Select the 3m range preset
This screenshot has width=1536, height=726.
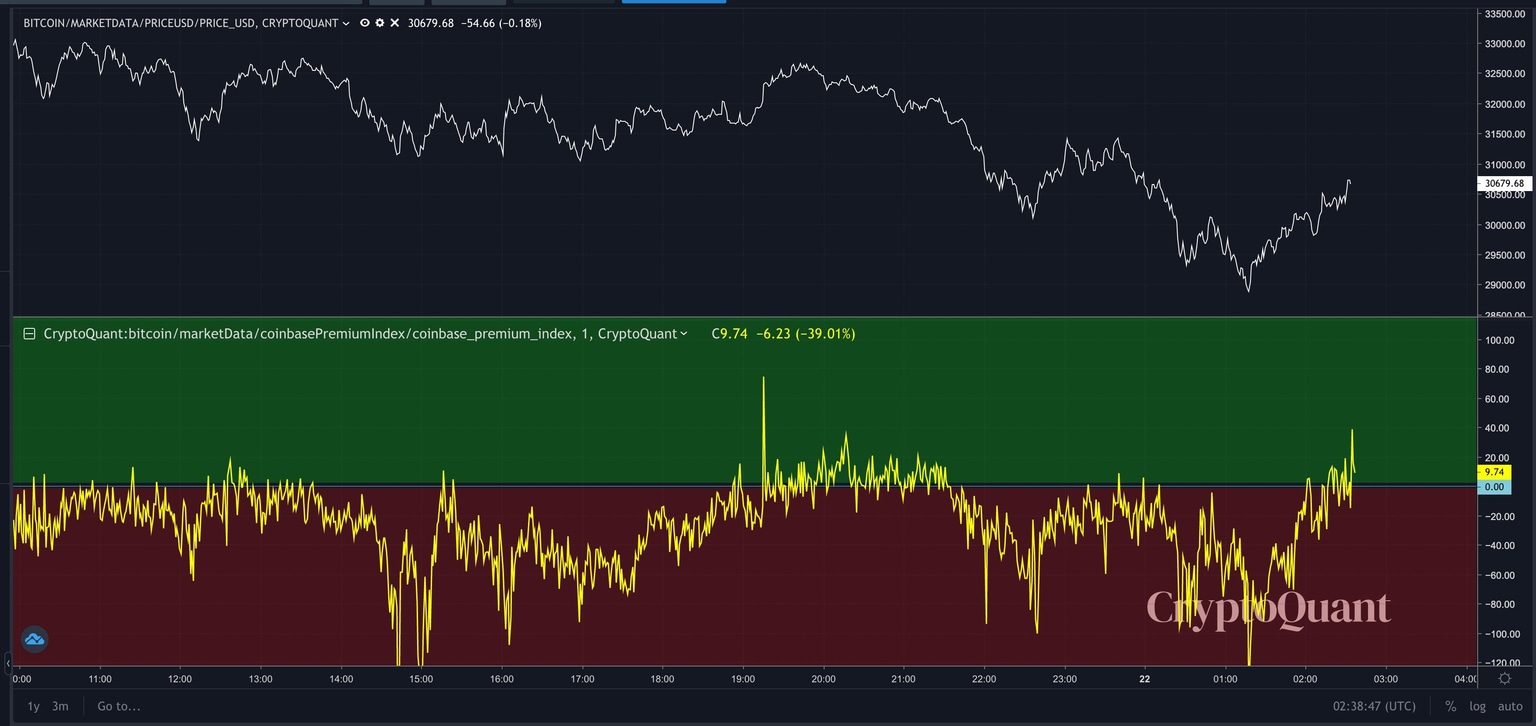pos(60,706)
